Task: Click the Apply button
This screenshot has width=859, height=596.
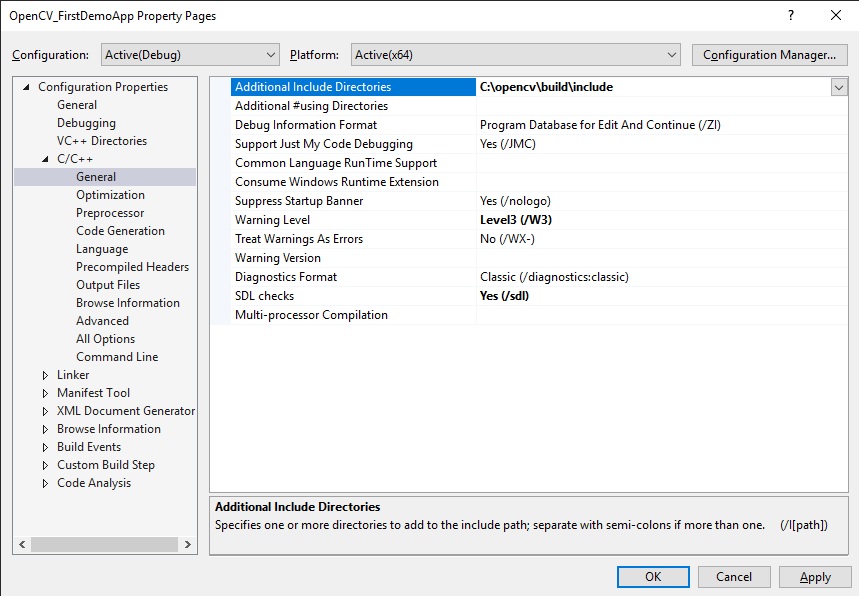Action: pos(815,576)
